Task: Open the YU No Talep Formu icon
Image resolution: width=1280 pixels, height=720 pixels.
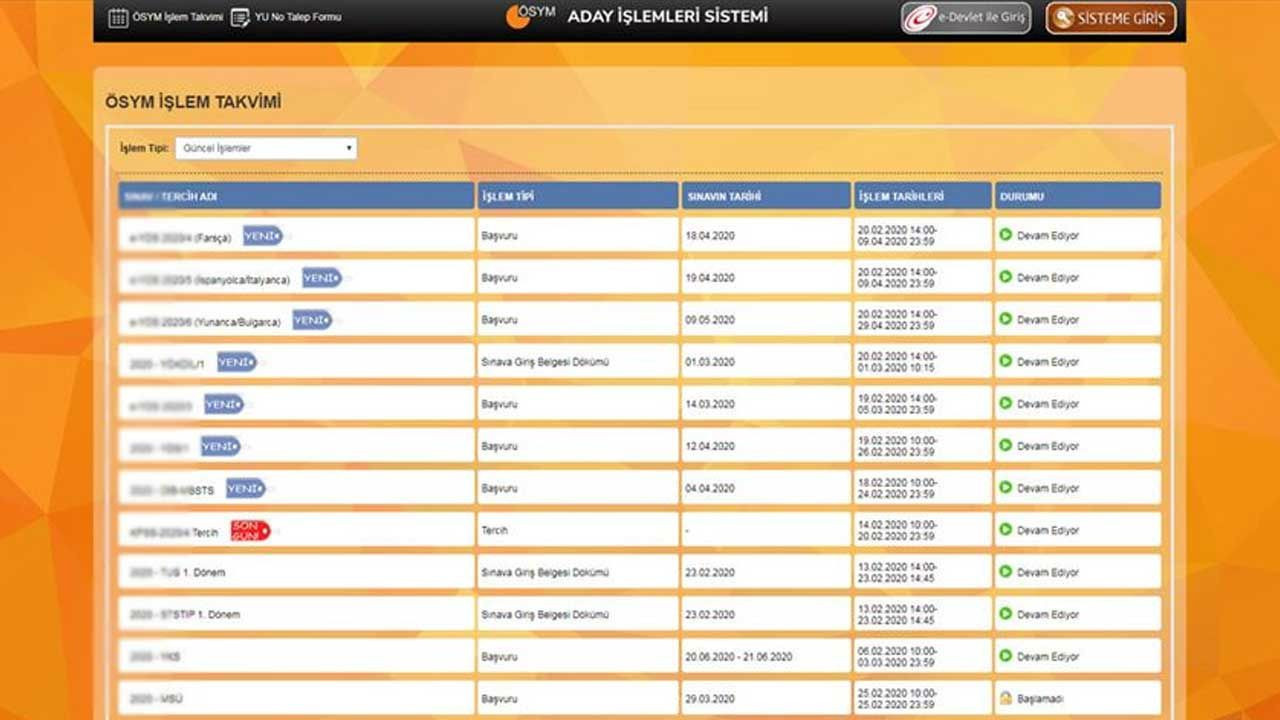Action: tap(240, 17)
